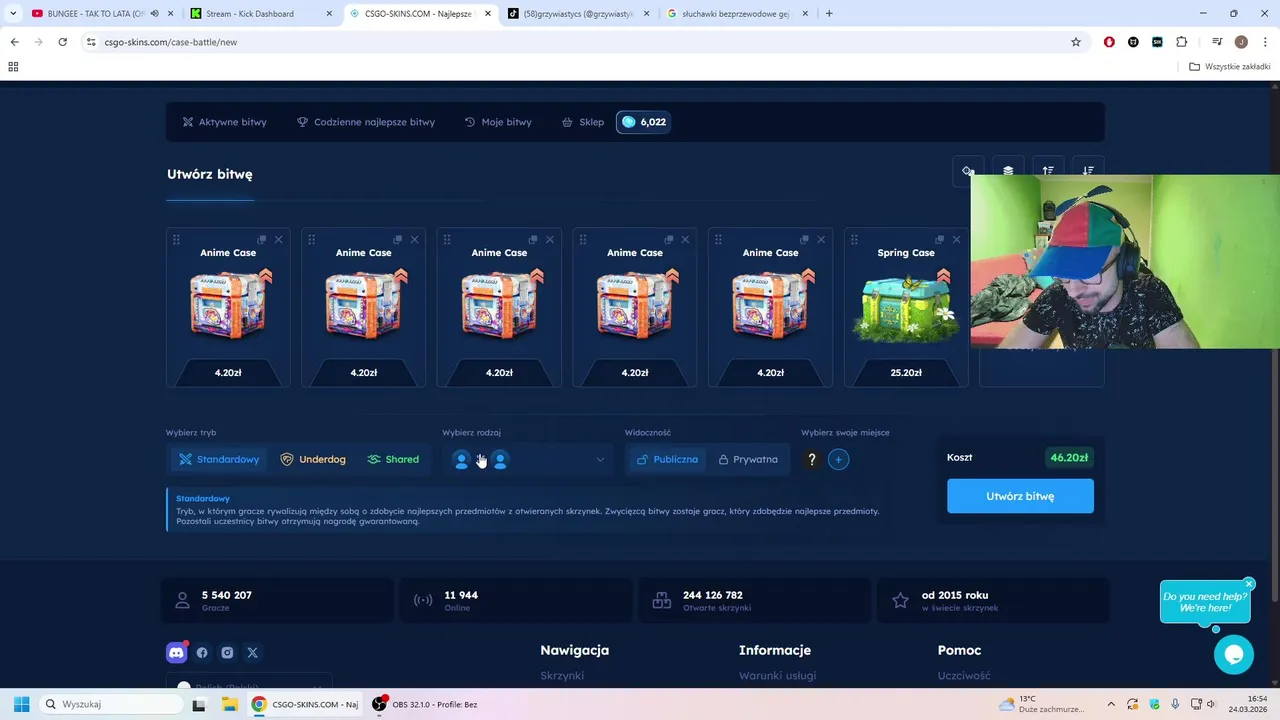This screenshot has width=1280, height=720.
Task: Grab the Spring Case drag handle dots
Action: [854, 240]
